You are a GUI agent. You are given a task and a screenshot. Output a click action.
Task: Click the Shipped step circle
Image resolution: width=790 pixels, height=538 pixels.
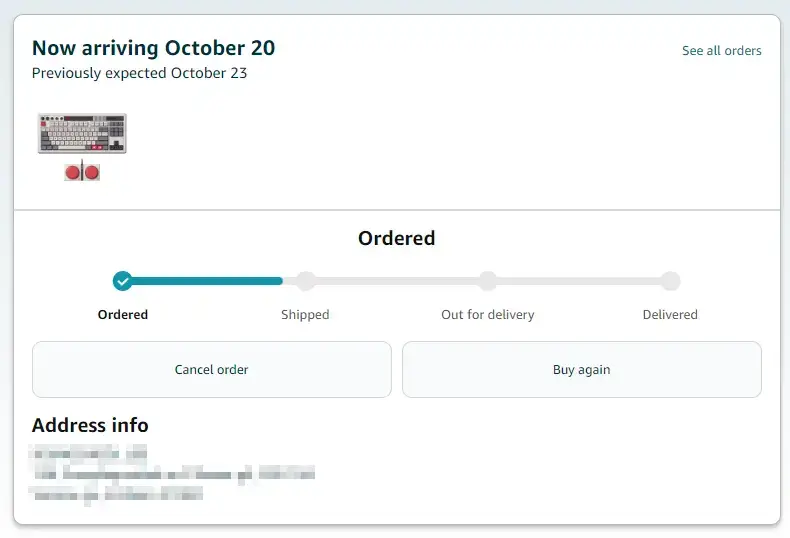pyautogui.click(x=306, y=281)
